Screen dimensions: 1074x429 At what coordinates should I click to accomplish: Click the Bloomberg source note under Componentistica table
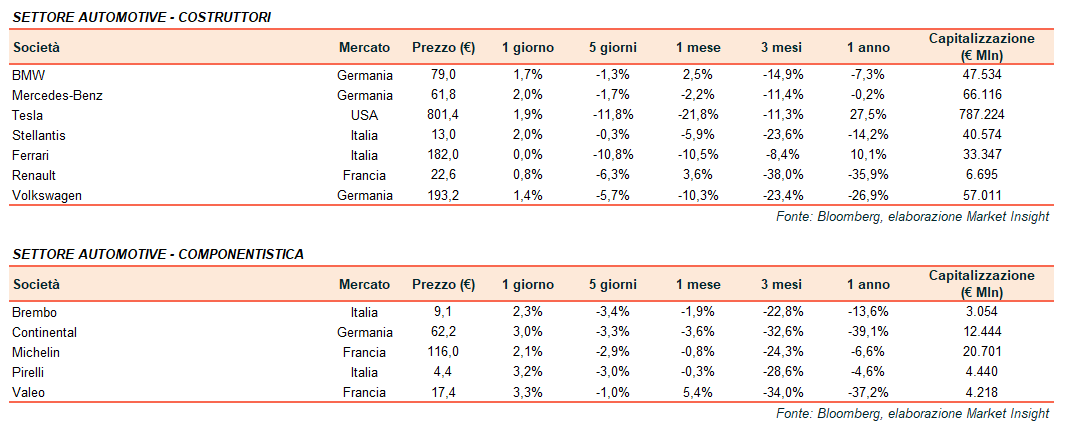coord(912,413)
